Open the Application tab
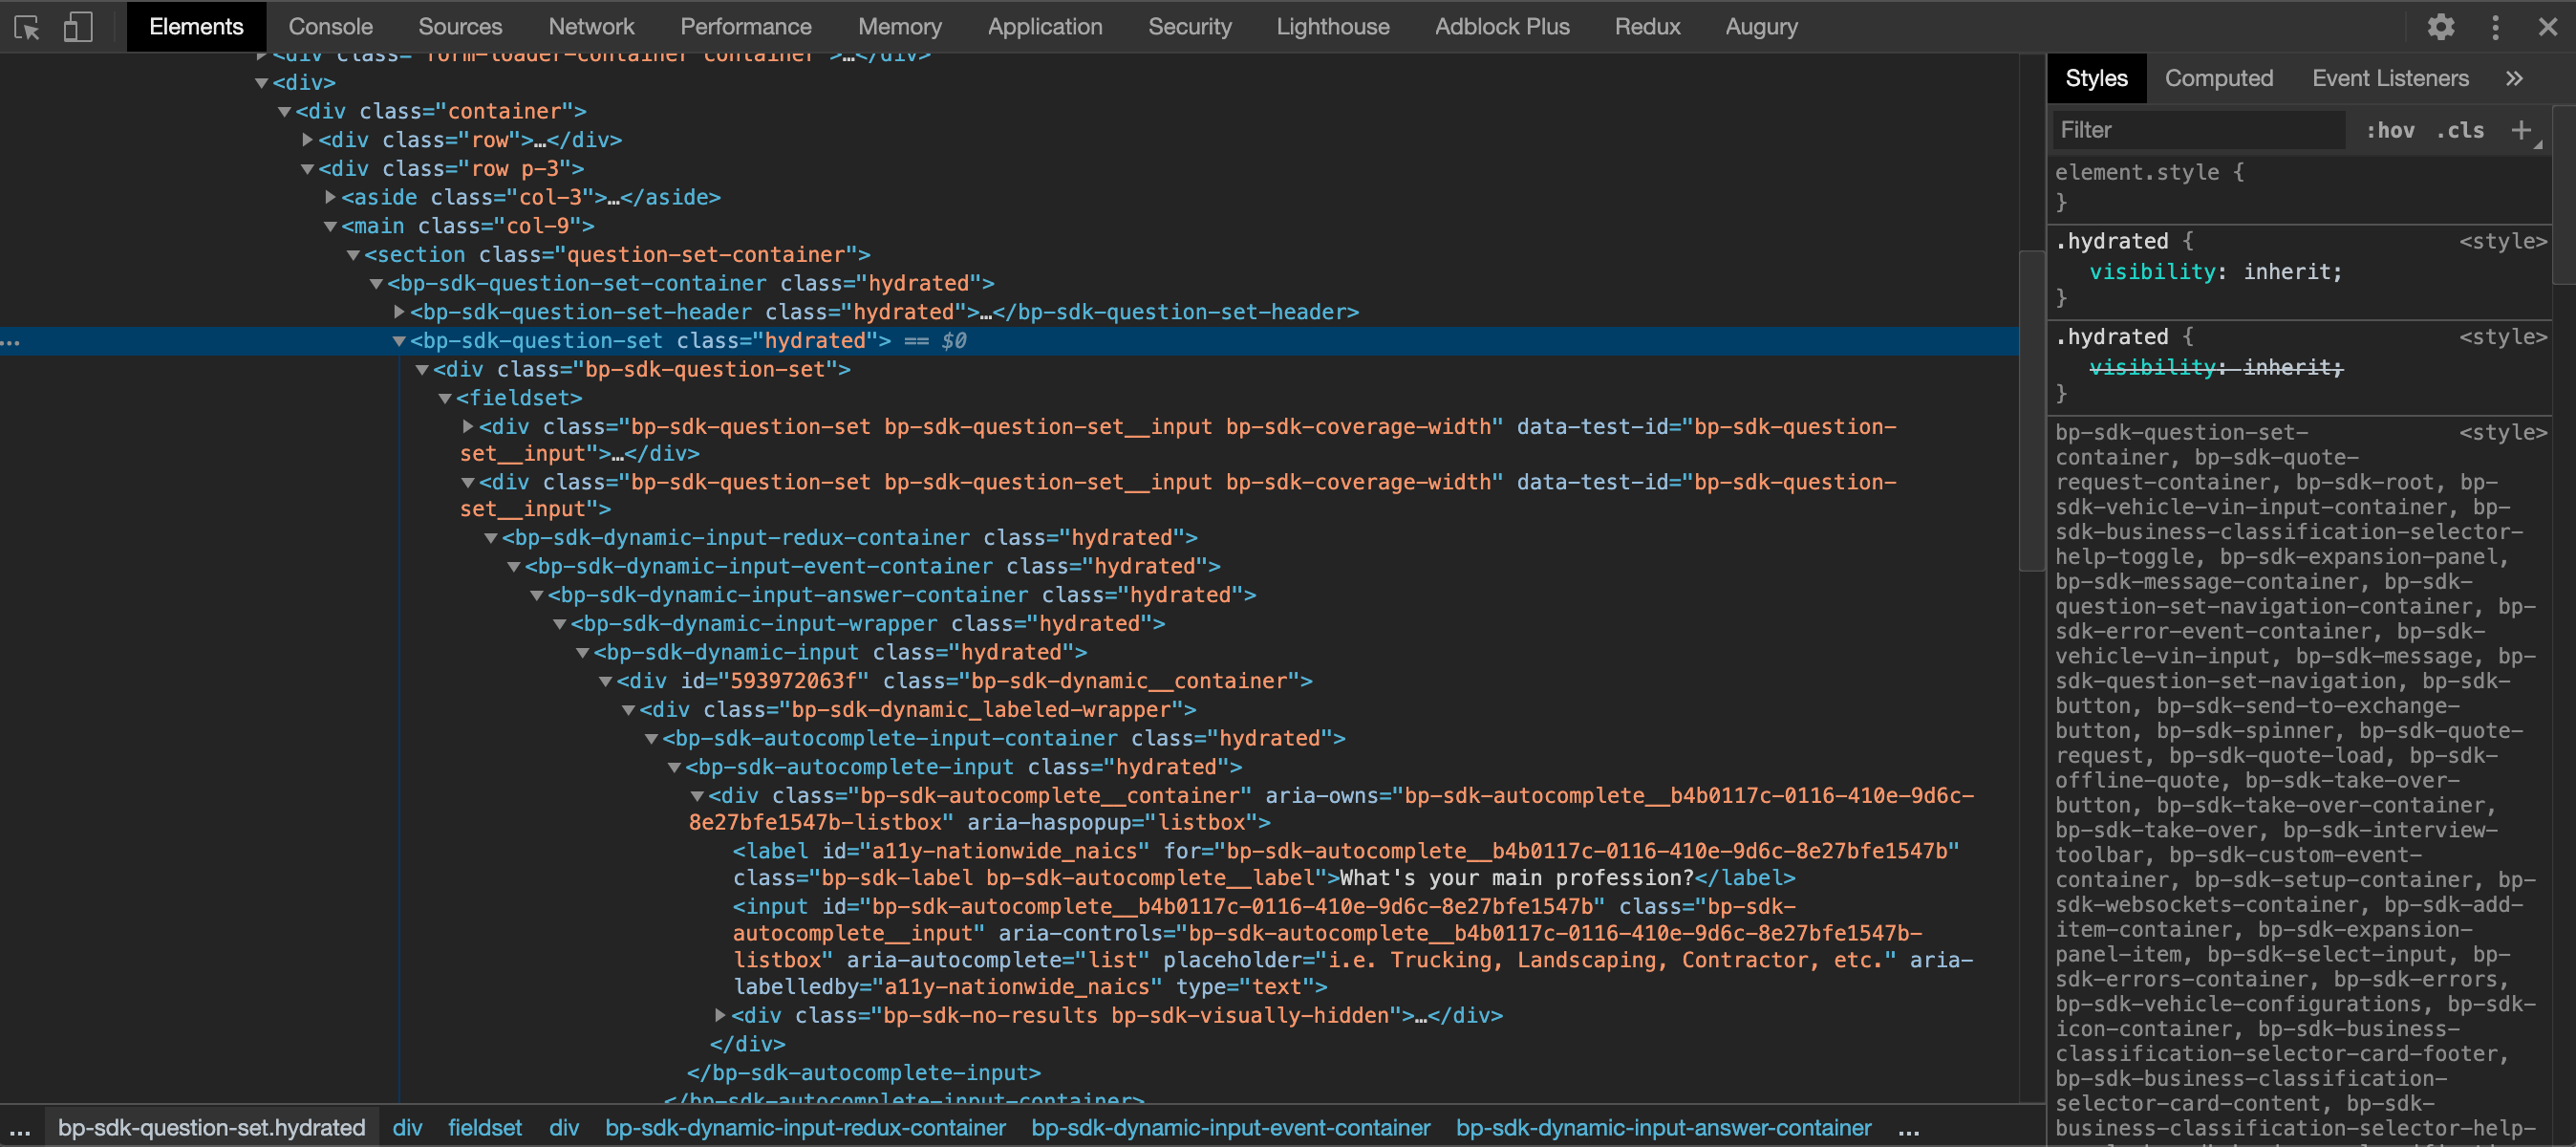The image size is (2576, 1147). [1045, 27]
